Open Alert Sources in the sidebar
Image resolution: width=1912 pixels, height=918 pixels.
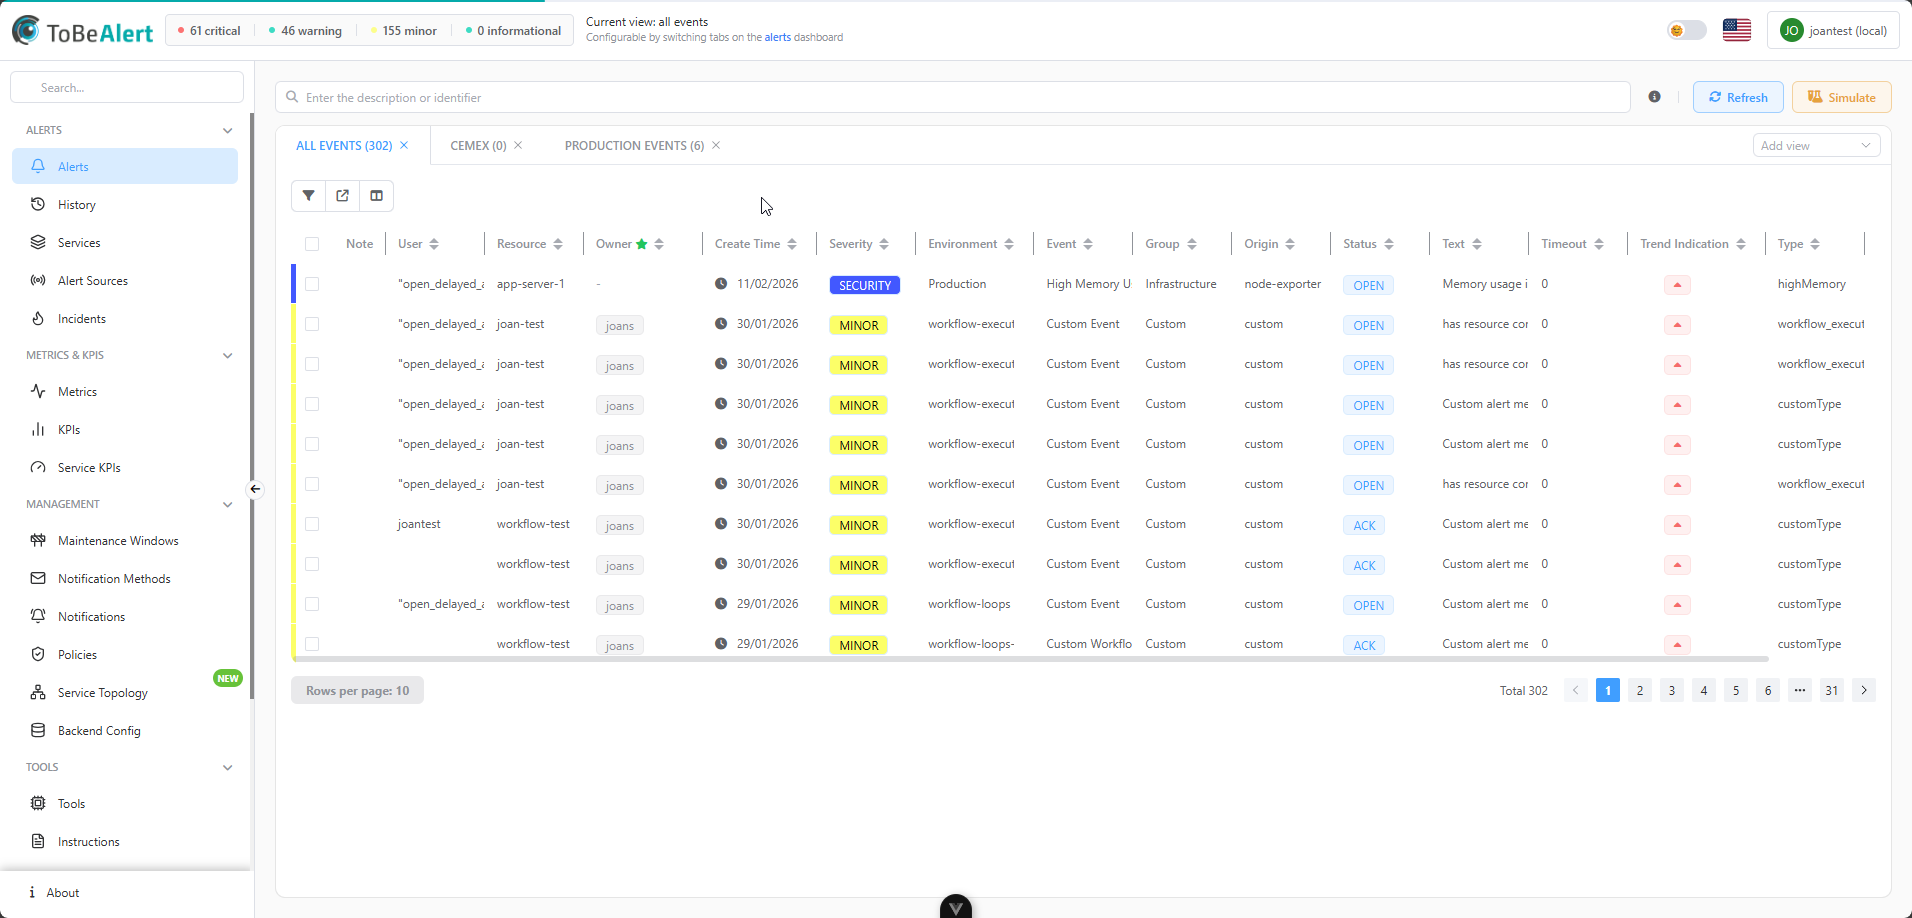point(125,281)
